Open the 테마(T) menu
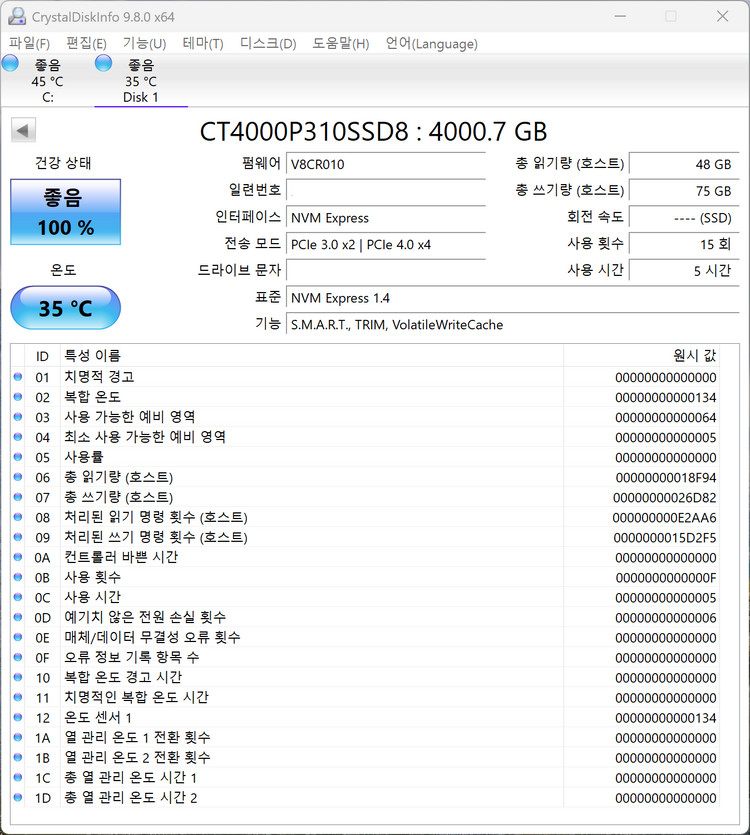 [203, 43]
